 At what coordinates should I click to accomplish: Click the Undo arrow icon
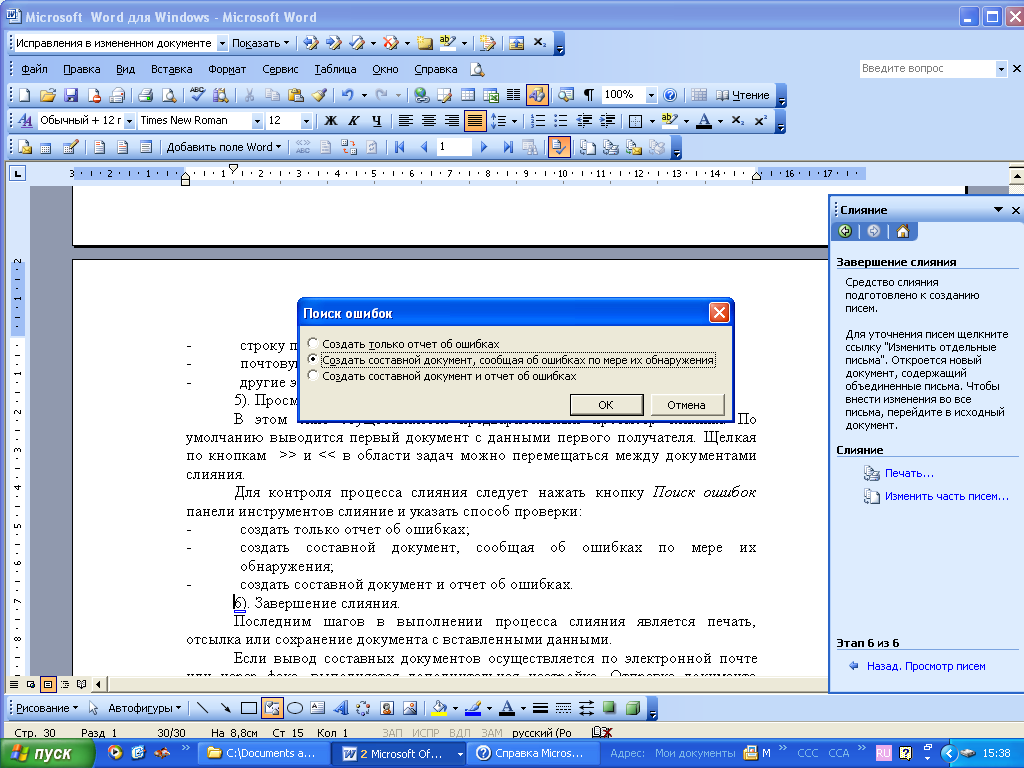347,95
